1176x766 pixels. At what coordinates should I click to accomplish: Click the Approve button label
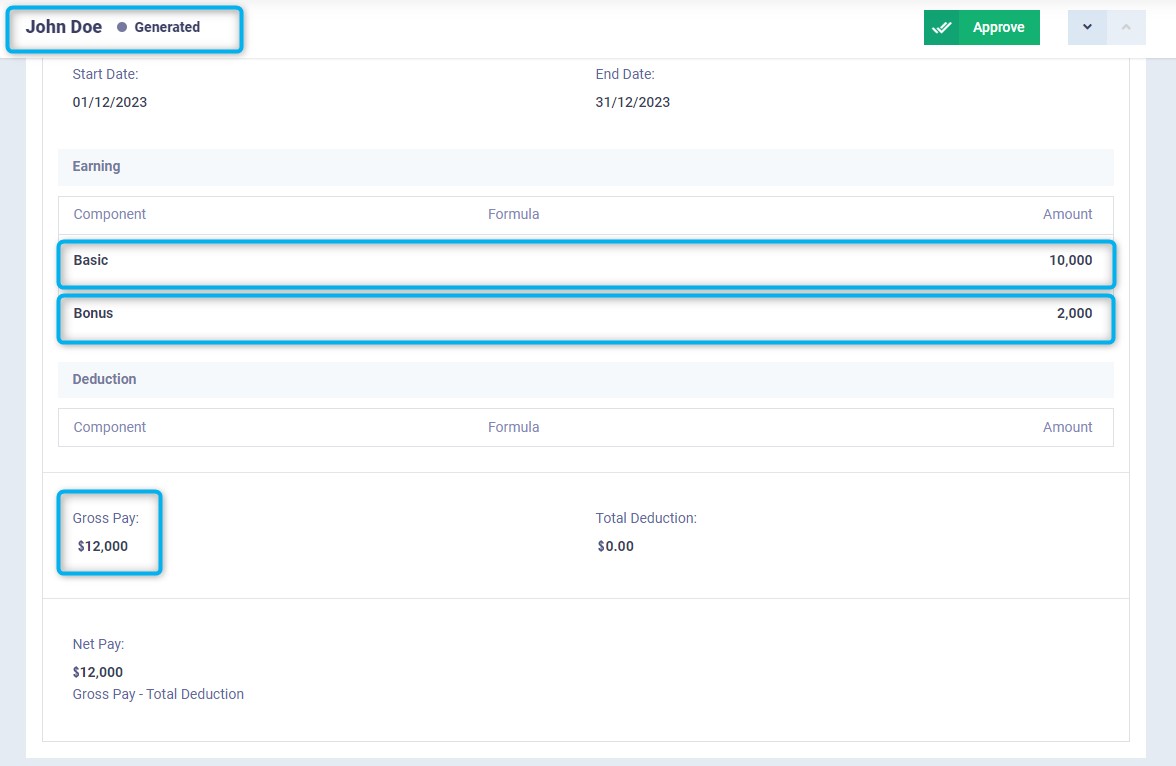[998, 28]
